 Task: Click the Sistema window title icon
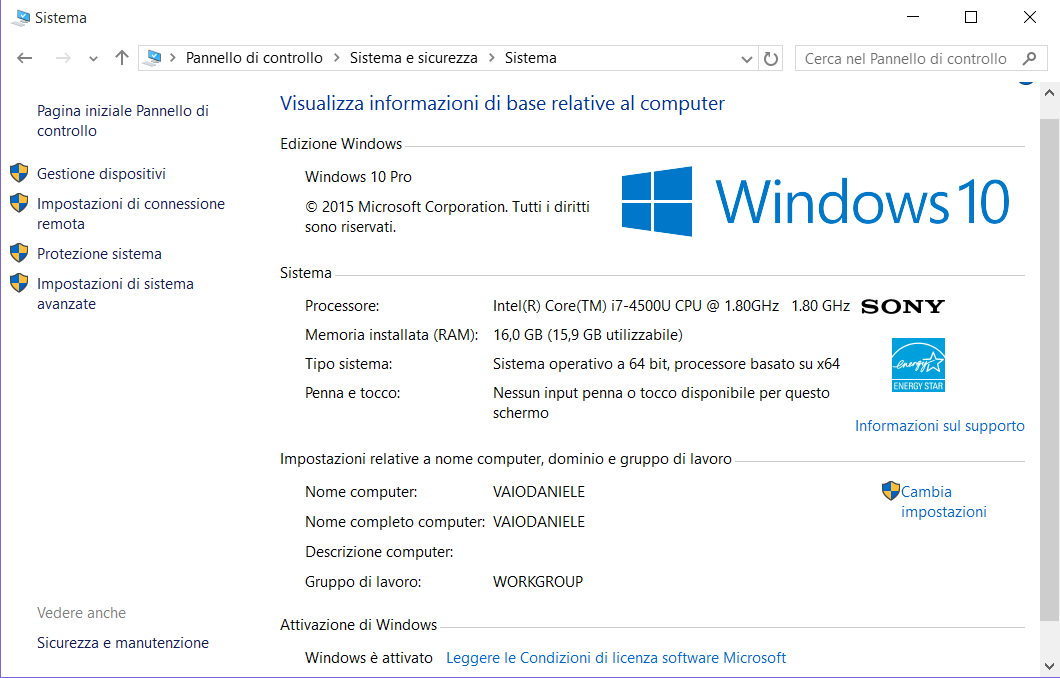pos(21,18)
